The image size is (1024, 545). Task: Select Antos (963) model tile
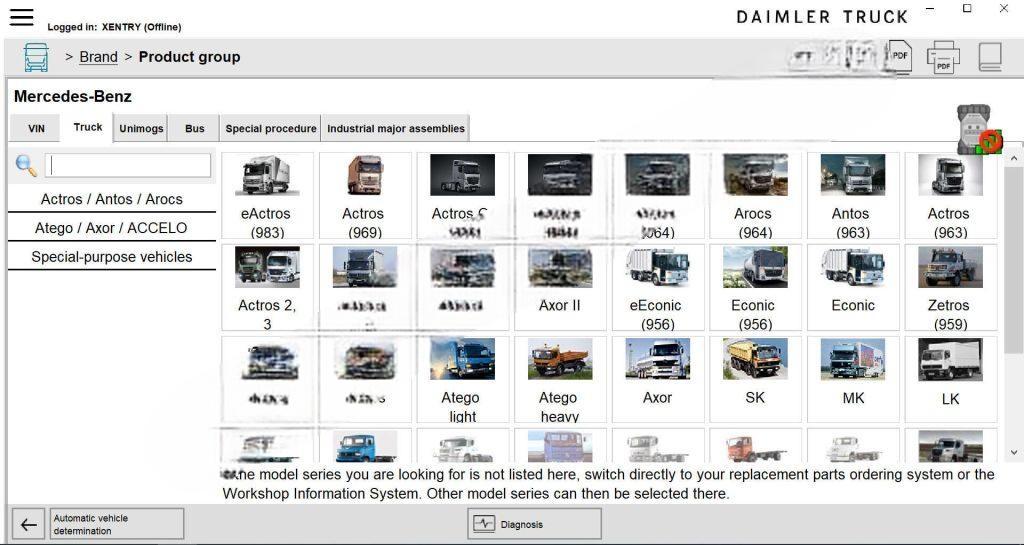click(853, 195)
